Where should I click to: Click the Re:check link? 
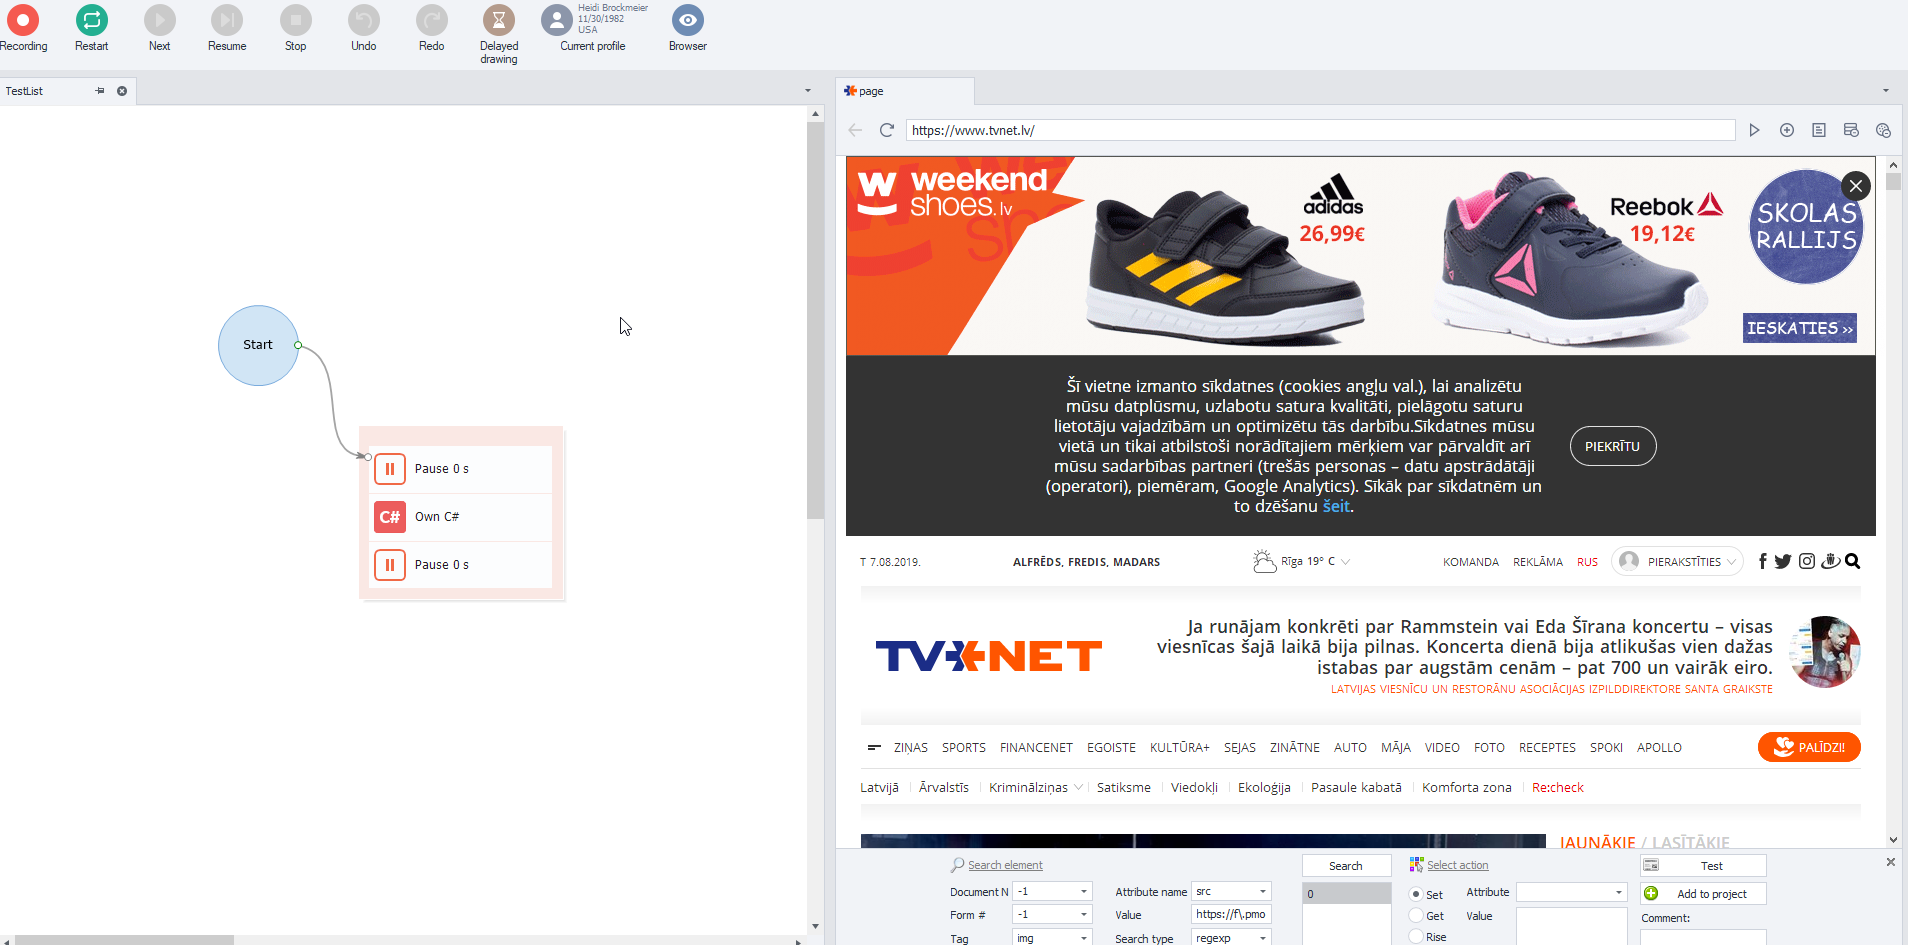(x=1557, y=788)
